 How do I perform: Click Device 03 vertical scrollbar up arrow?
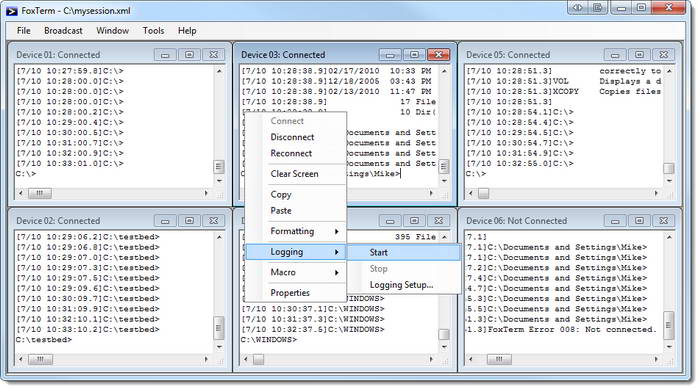[x=444, y=71]
